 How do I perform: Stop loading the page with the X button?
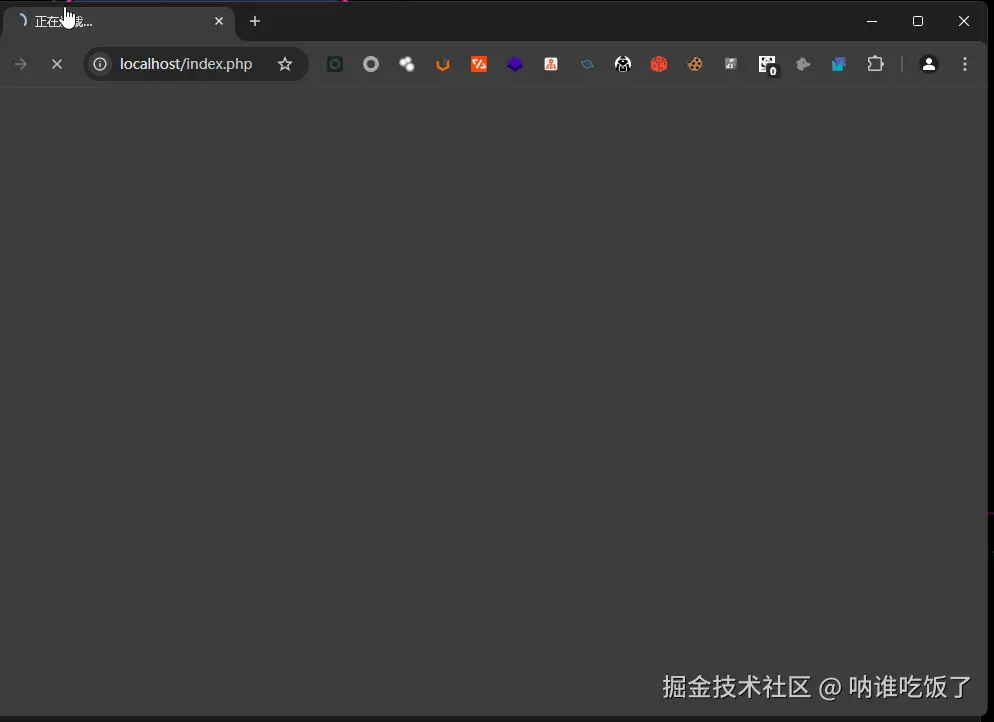pos(57,64)
